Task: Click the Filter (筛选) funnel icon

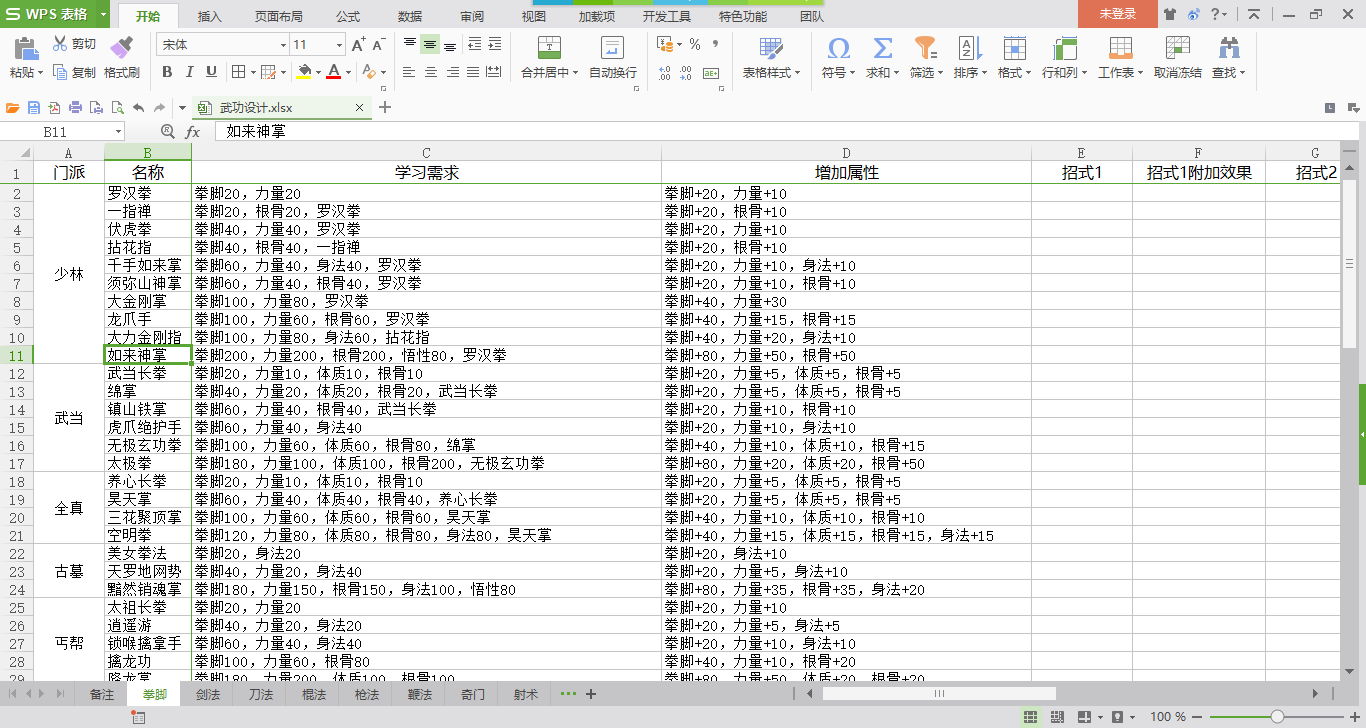Action: click(x=926, y=48)
